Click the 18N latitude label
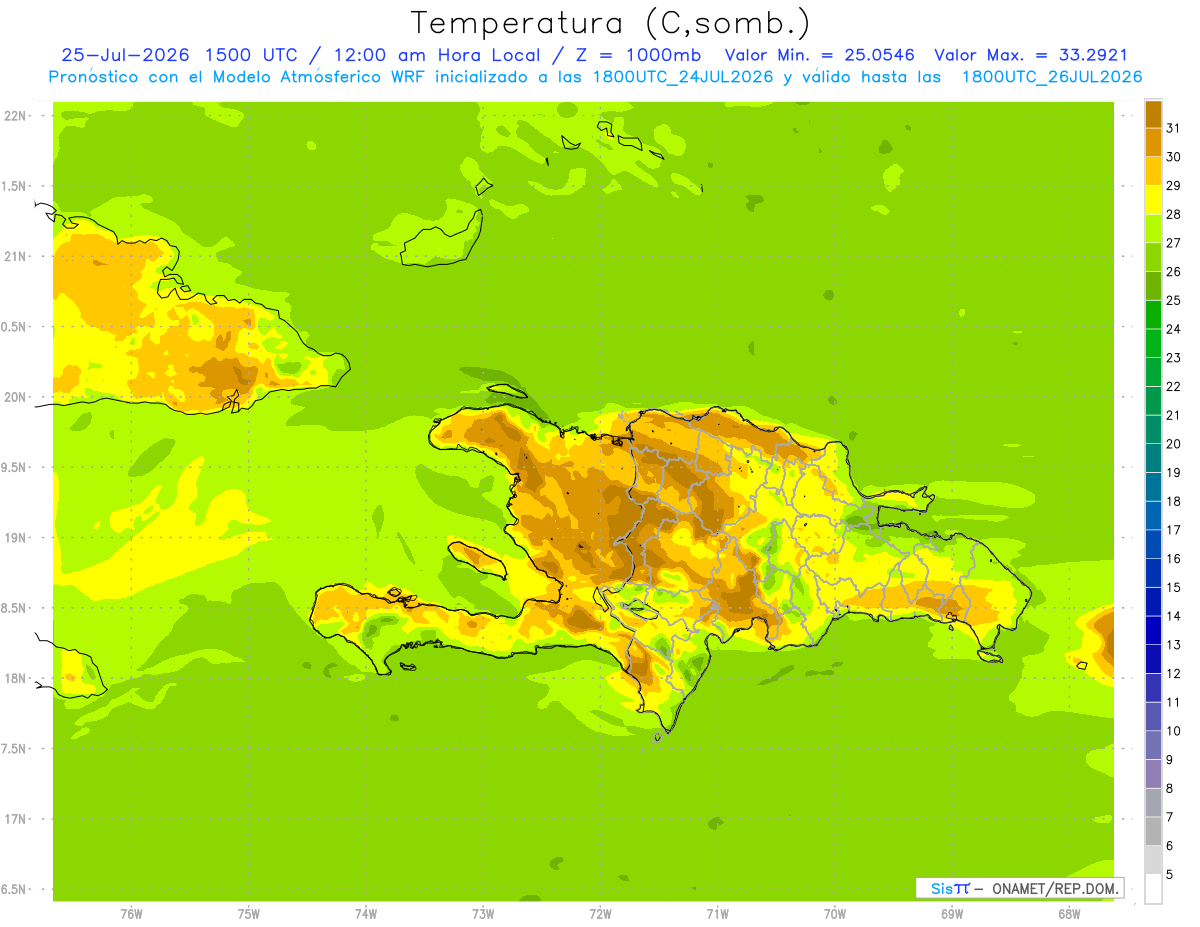The width and height of the screenshot is (1200, 927). coord(17,678)
